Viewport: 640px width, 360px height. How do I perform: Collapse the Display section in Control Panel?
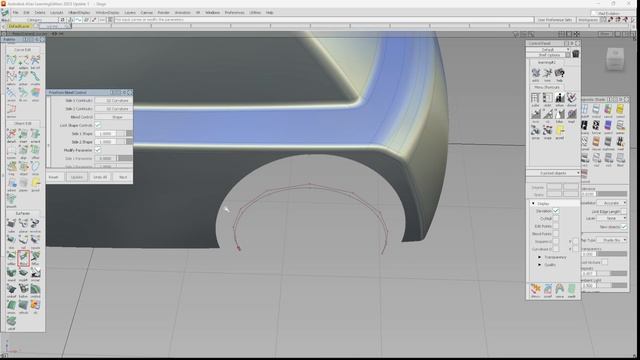coord(533,203)
